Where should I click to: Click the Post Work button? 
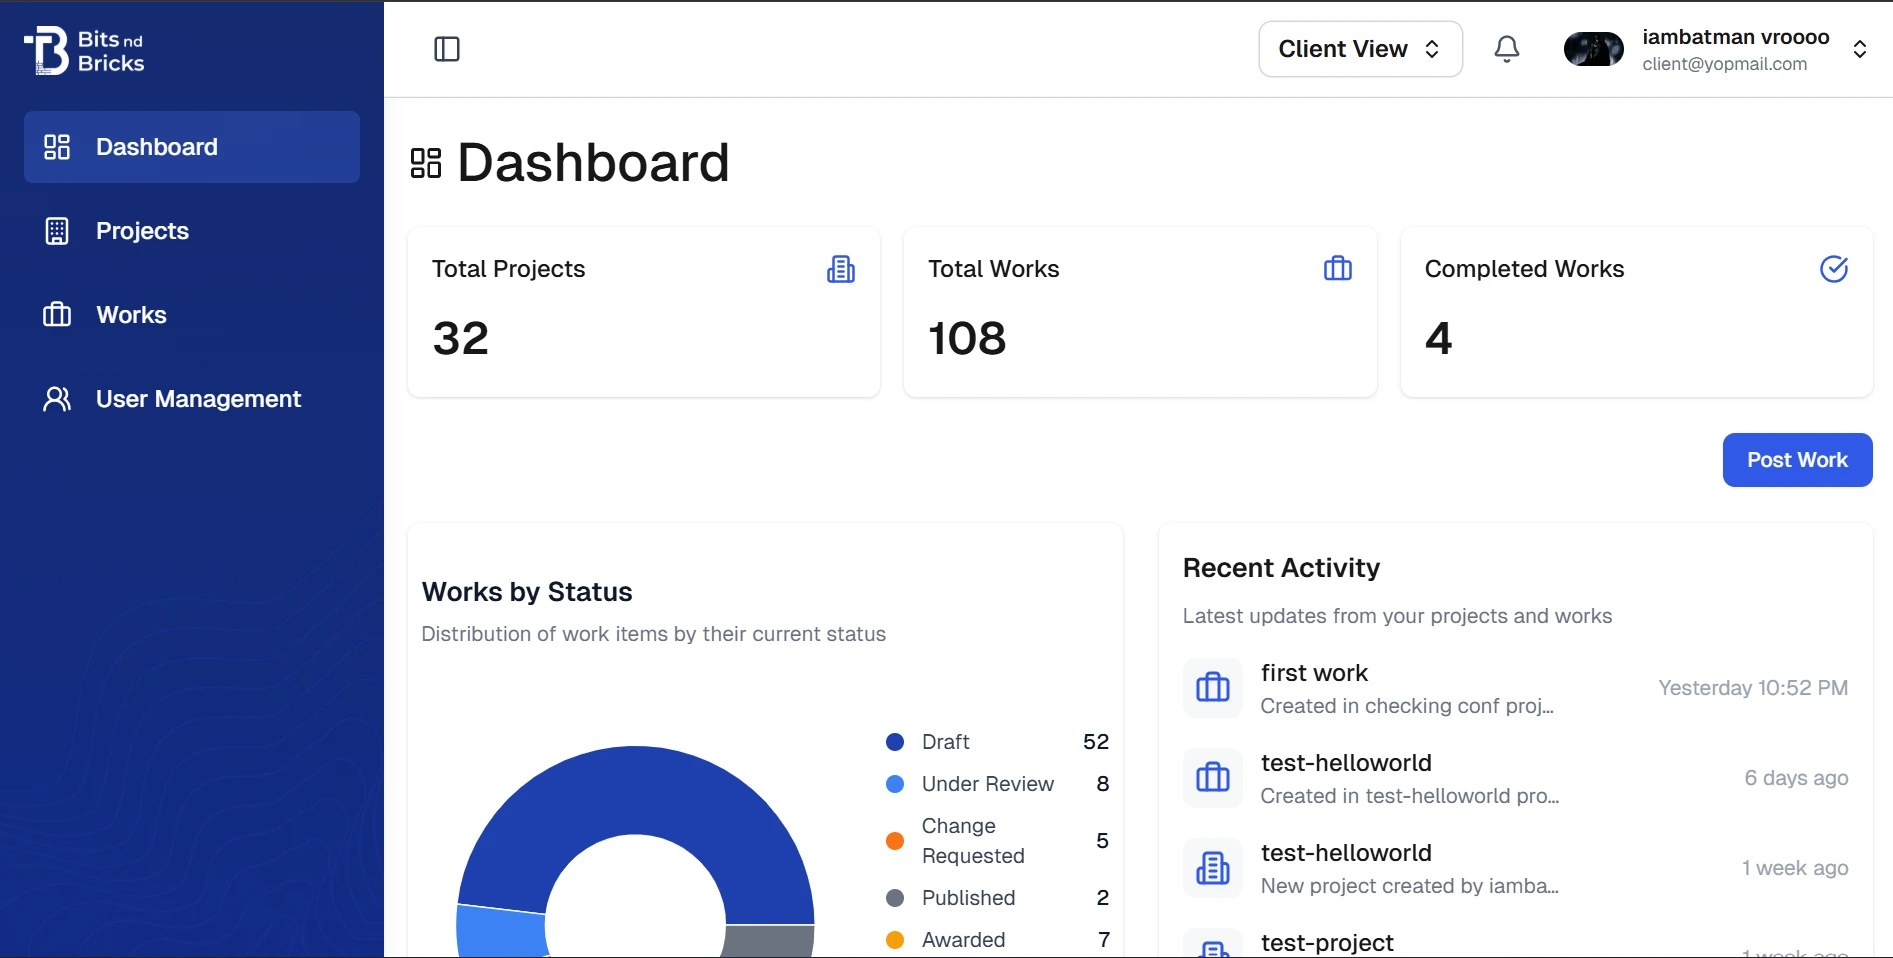[x=1796, y=460]
